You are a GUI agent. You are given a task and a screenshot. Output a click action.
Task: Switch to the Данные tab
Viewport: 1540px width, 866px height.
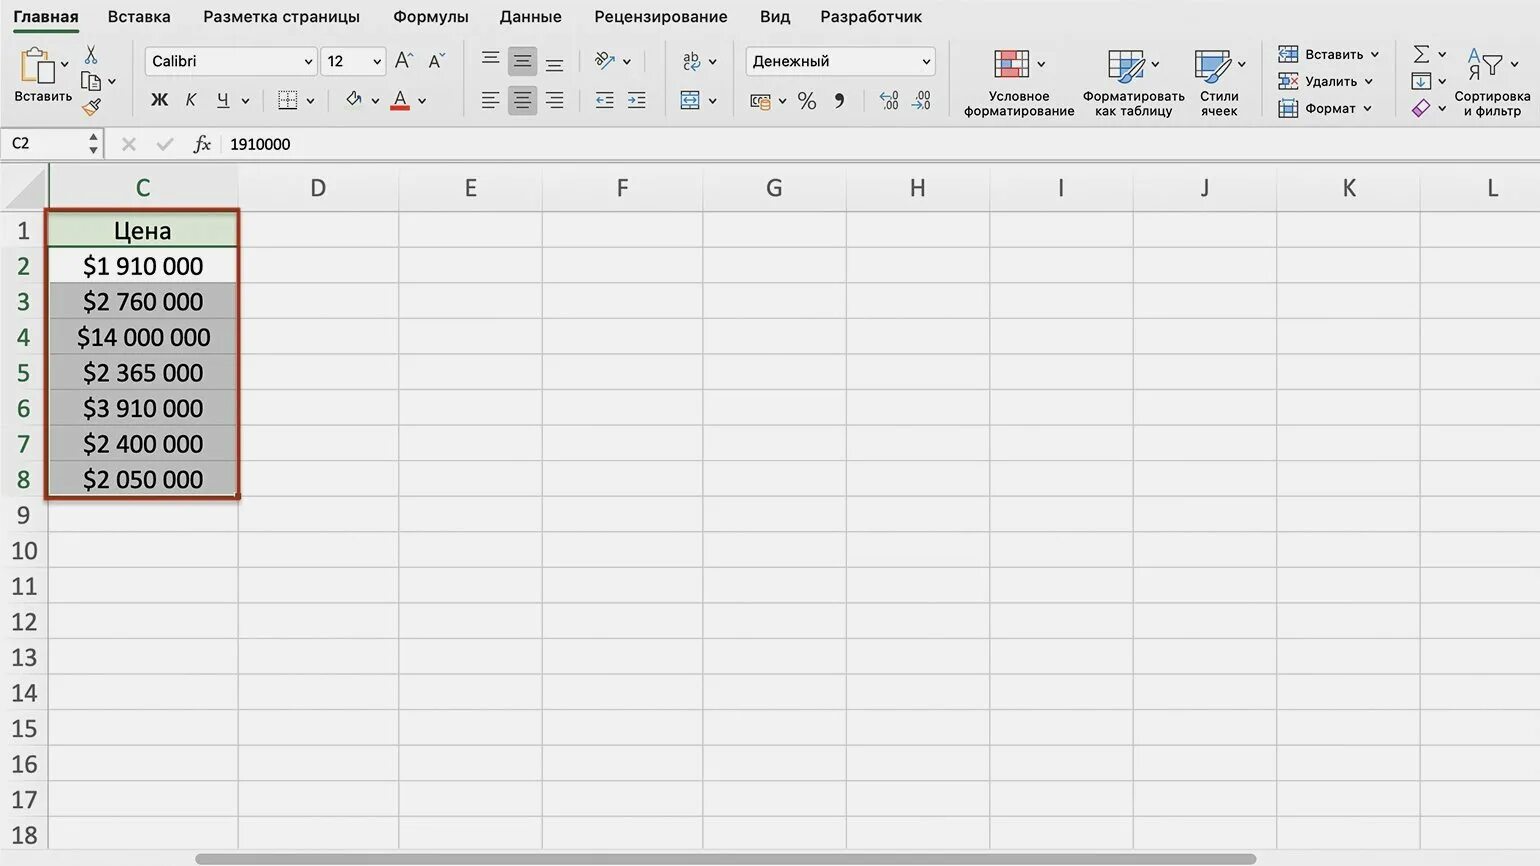click(531, 17)
